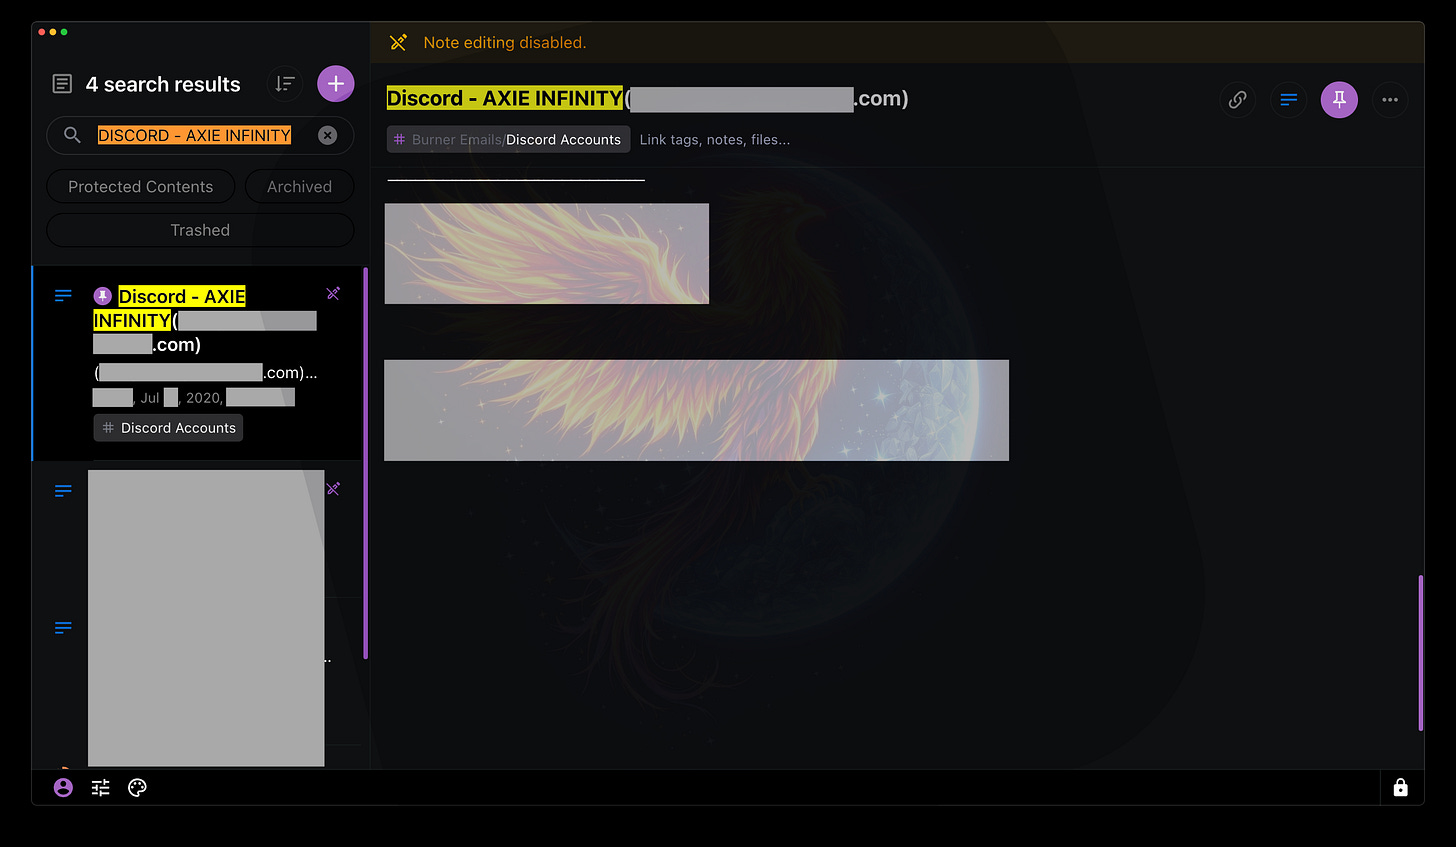The width and height of the screenshot is (1456, 847).
Task: Lock the application with padlock icon
Action: pyautogui.click(x=1401, y=788)
